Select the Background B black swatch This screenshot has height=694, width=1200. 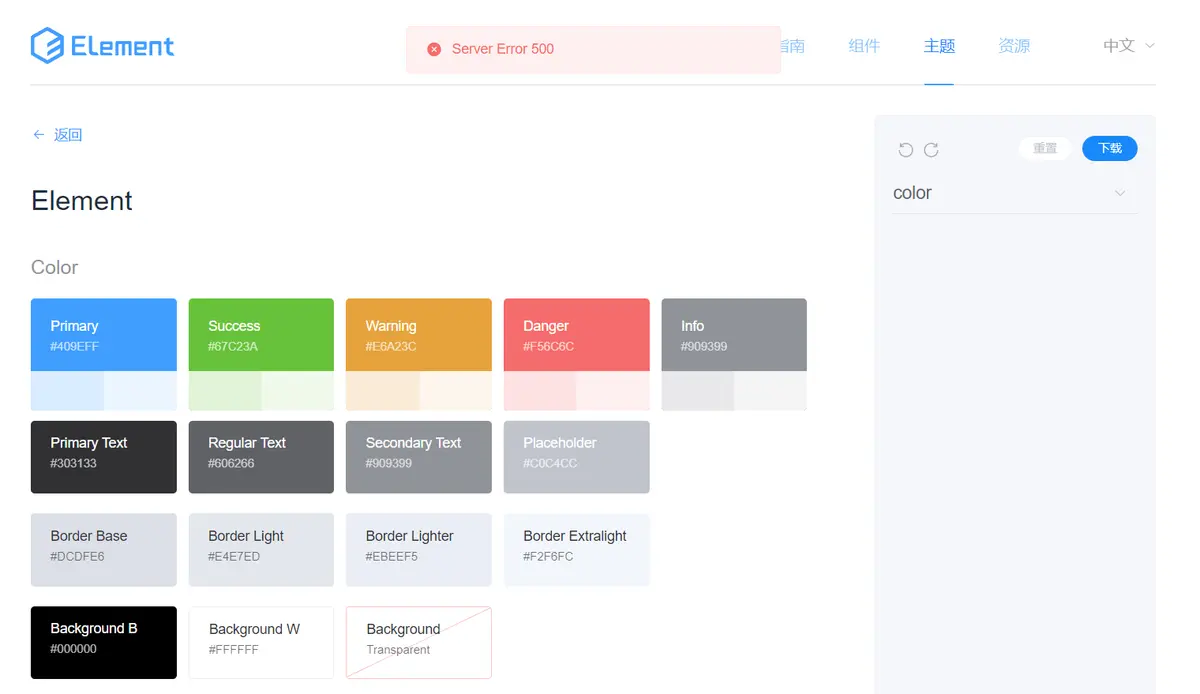pos(104,643)
